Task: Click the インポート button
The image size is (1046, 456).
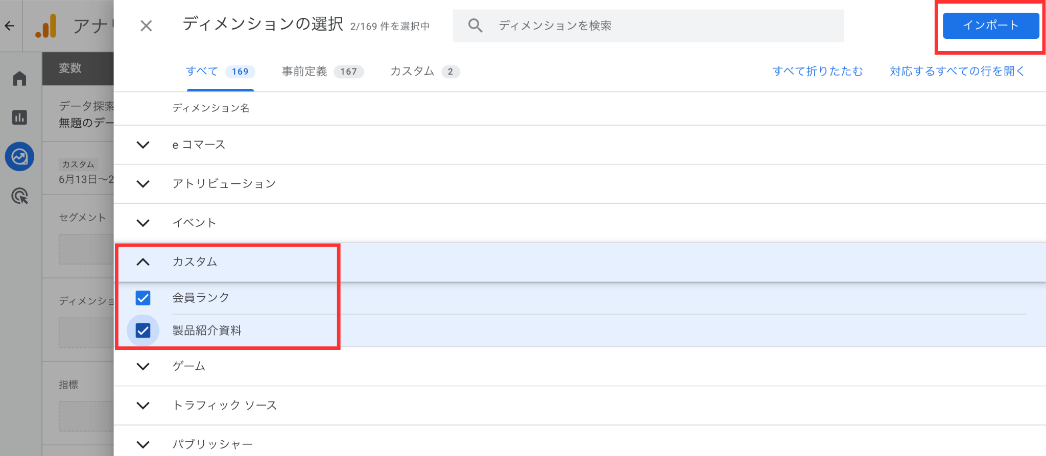Action: pos(991,26)
